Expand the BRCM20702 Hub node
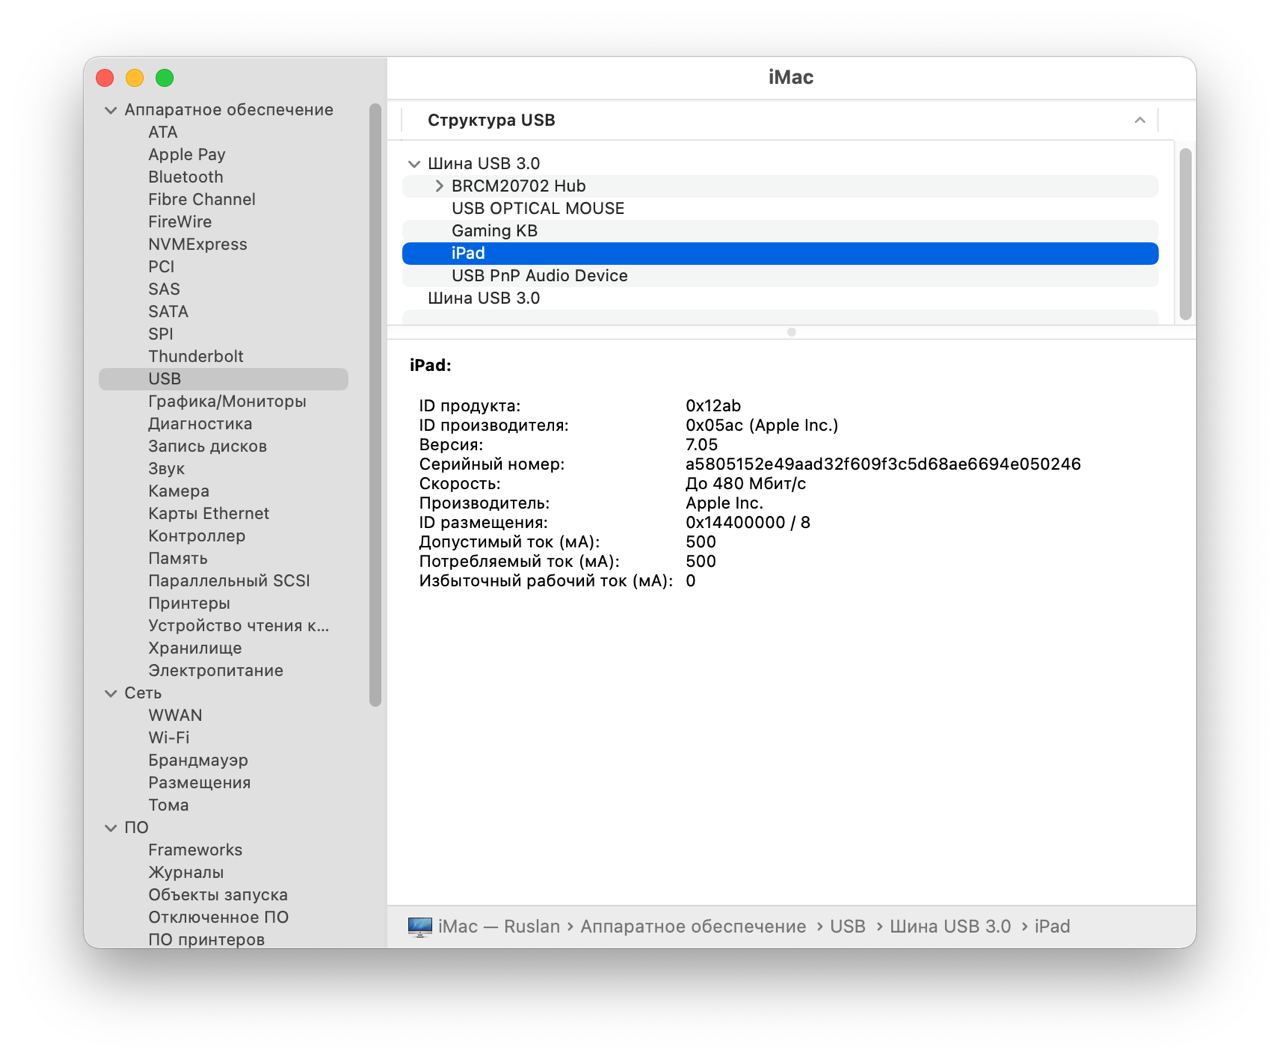 [439, 186]
